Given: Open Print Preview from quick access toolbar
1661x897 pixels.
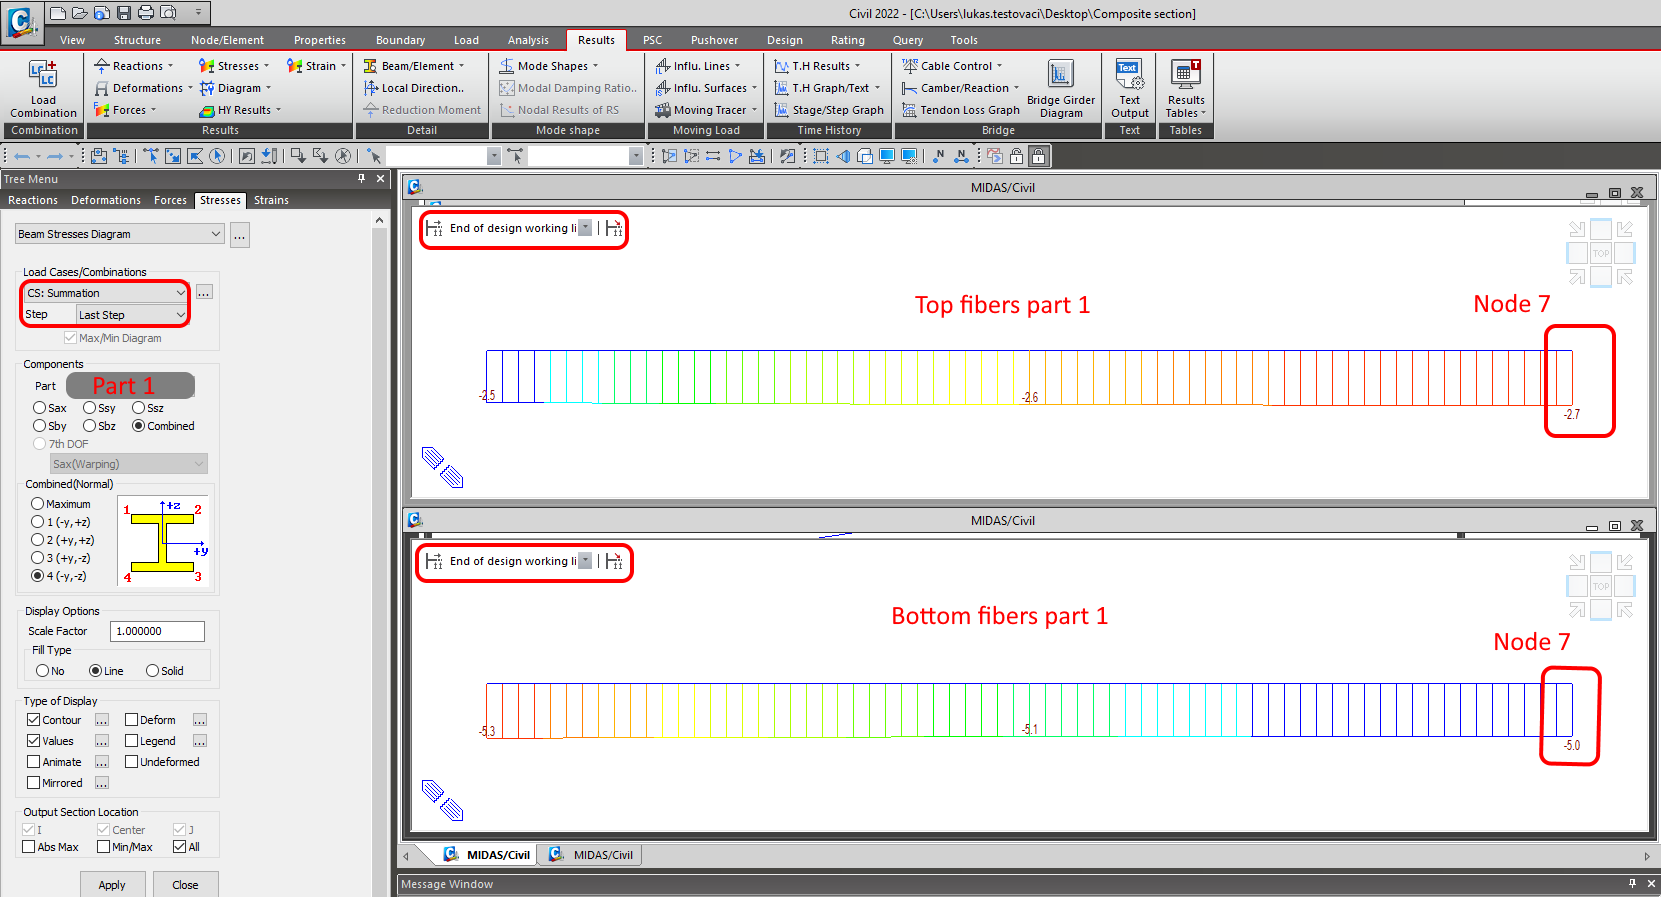Looking at the screenshot, I should (168, 13).
